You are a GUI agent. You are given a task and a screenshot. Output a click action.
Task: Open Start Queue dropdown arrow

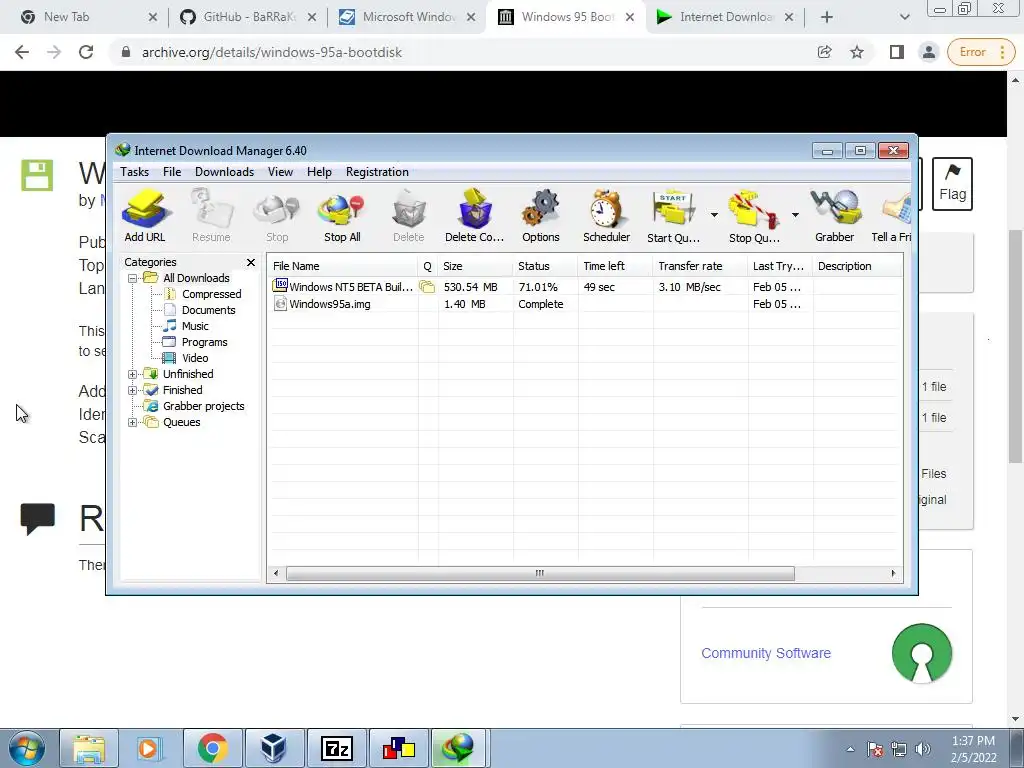714,215
